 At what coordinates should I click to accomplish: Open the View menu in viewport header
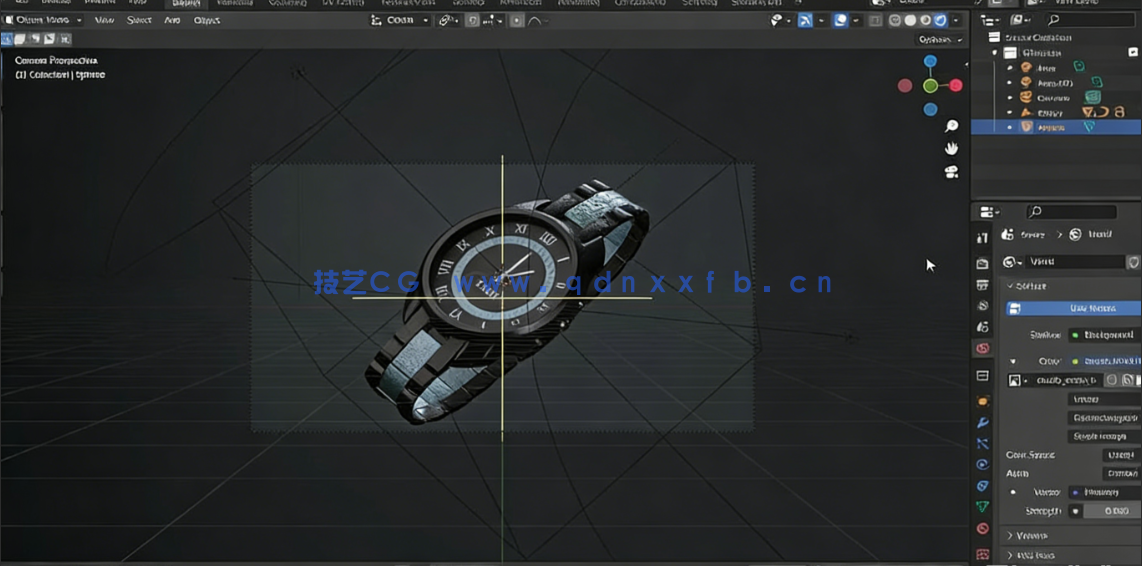104,20
